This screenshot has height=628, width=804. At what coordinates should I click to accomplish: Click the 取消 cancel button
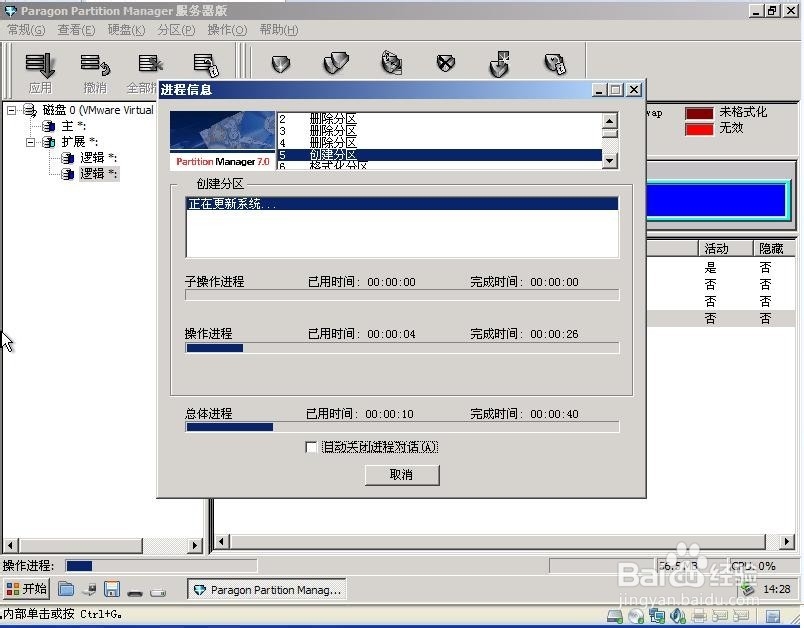tap(402, 475)
